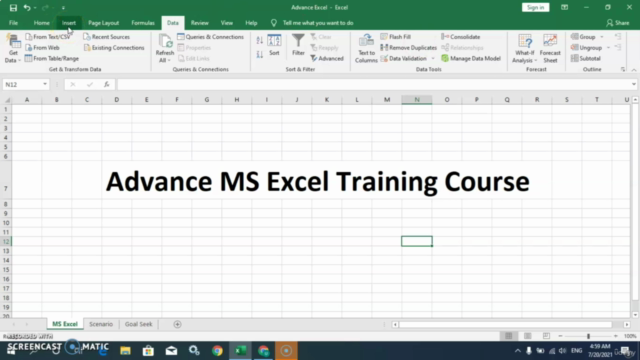Zoom in with plus button
Image resolution: width=640 pixels, height=360 pixels.
click(x=616, y=336)
